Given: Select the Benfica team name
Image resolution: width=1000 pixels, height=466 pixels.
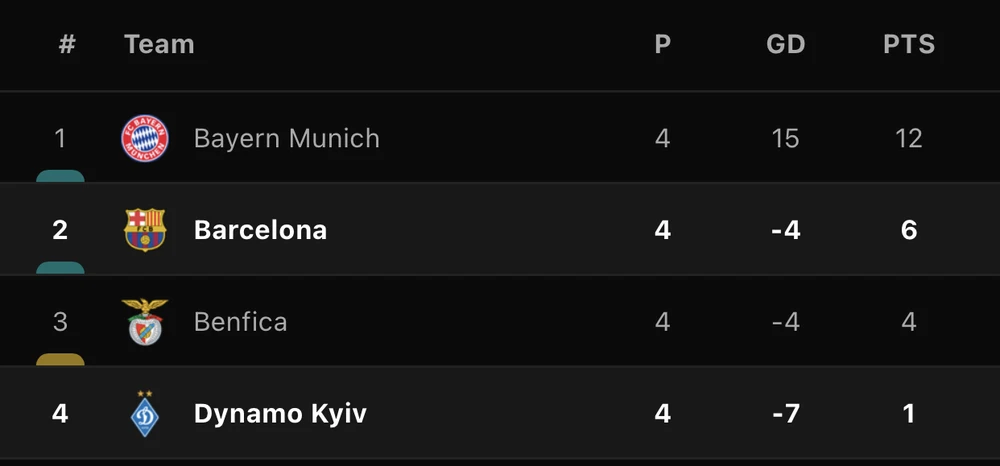Looking at the screenshot, I should [240, 322].
